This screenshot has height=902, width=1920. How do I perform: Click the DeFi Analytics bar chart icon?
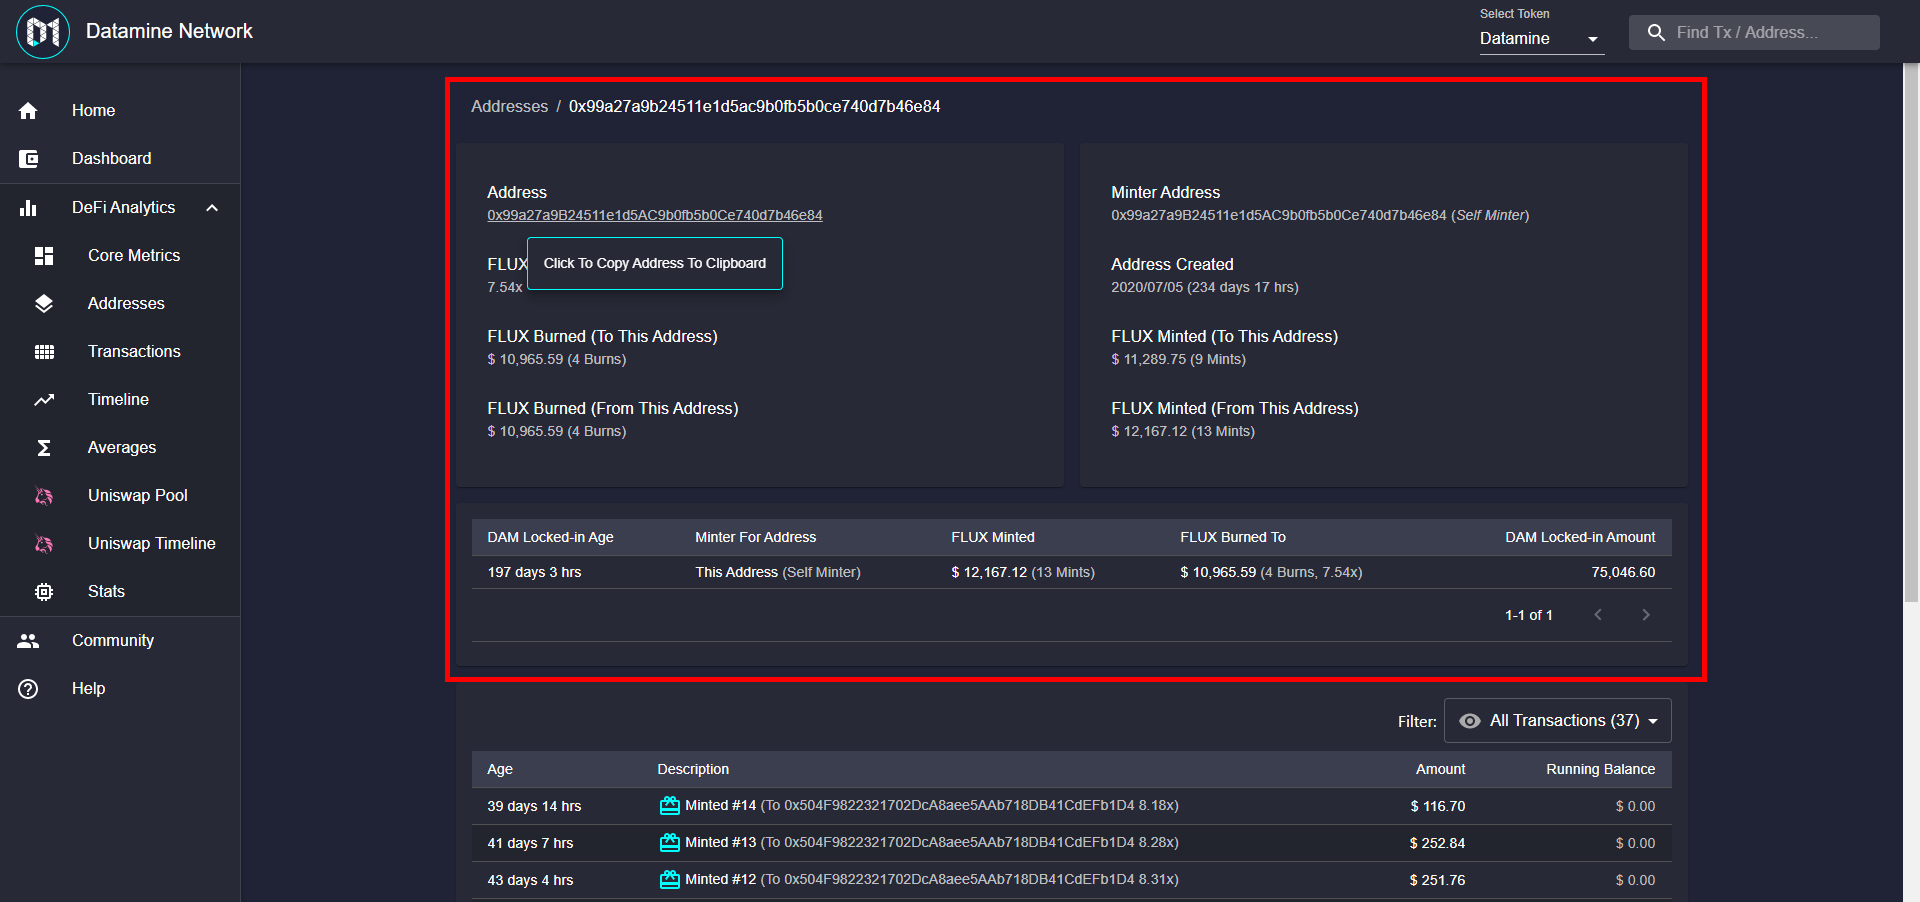click(28, 208)
